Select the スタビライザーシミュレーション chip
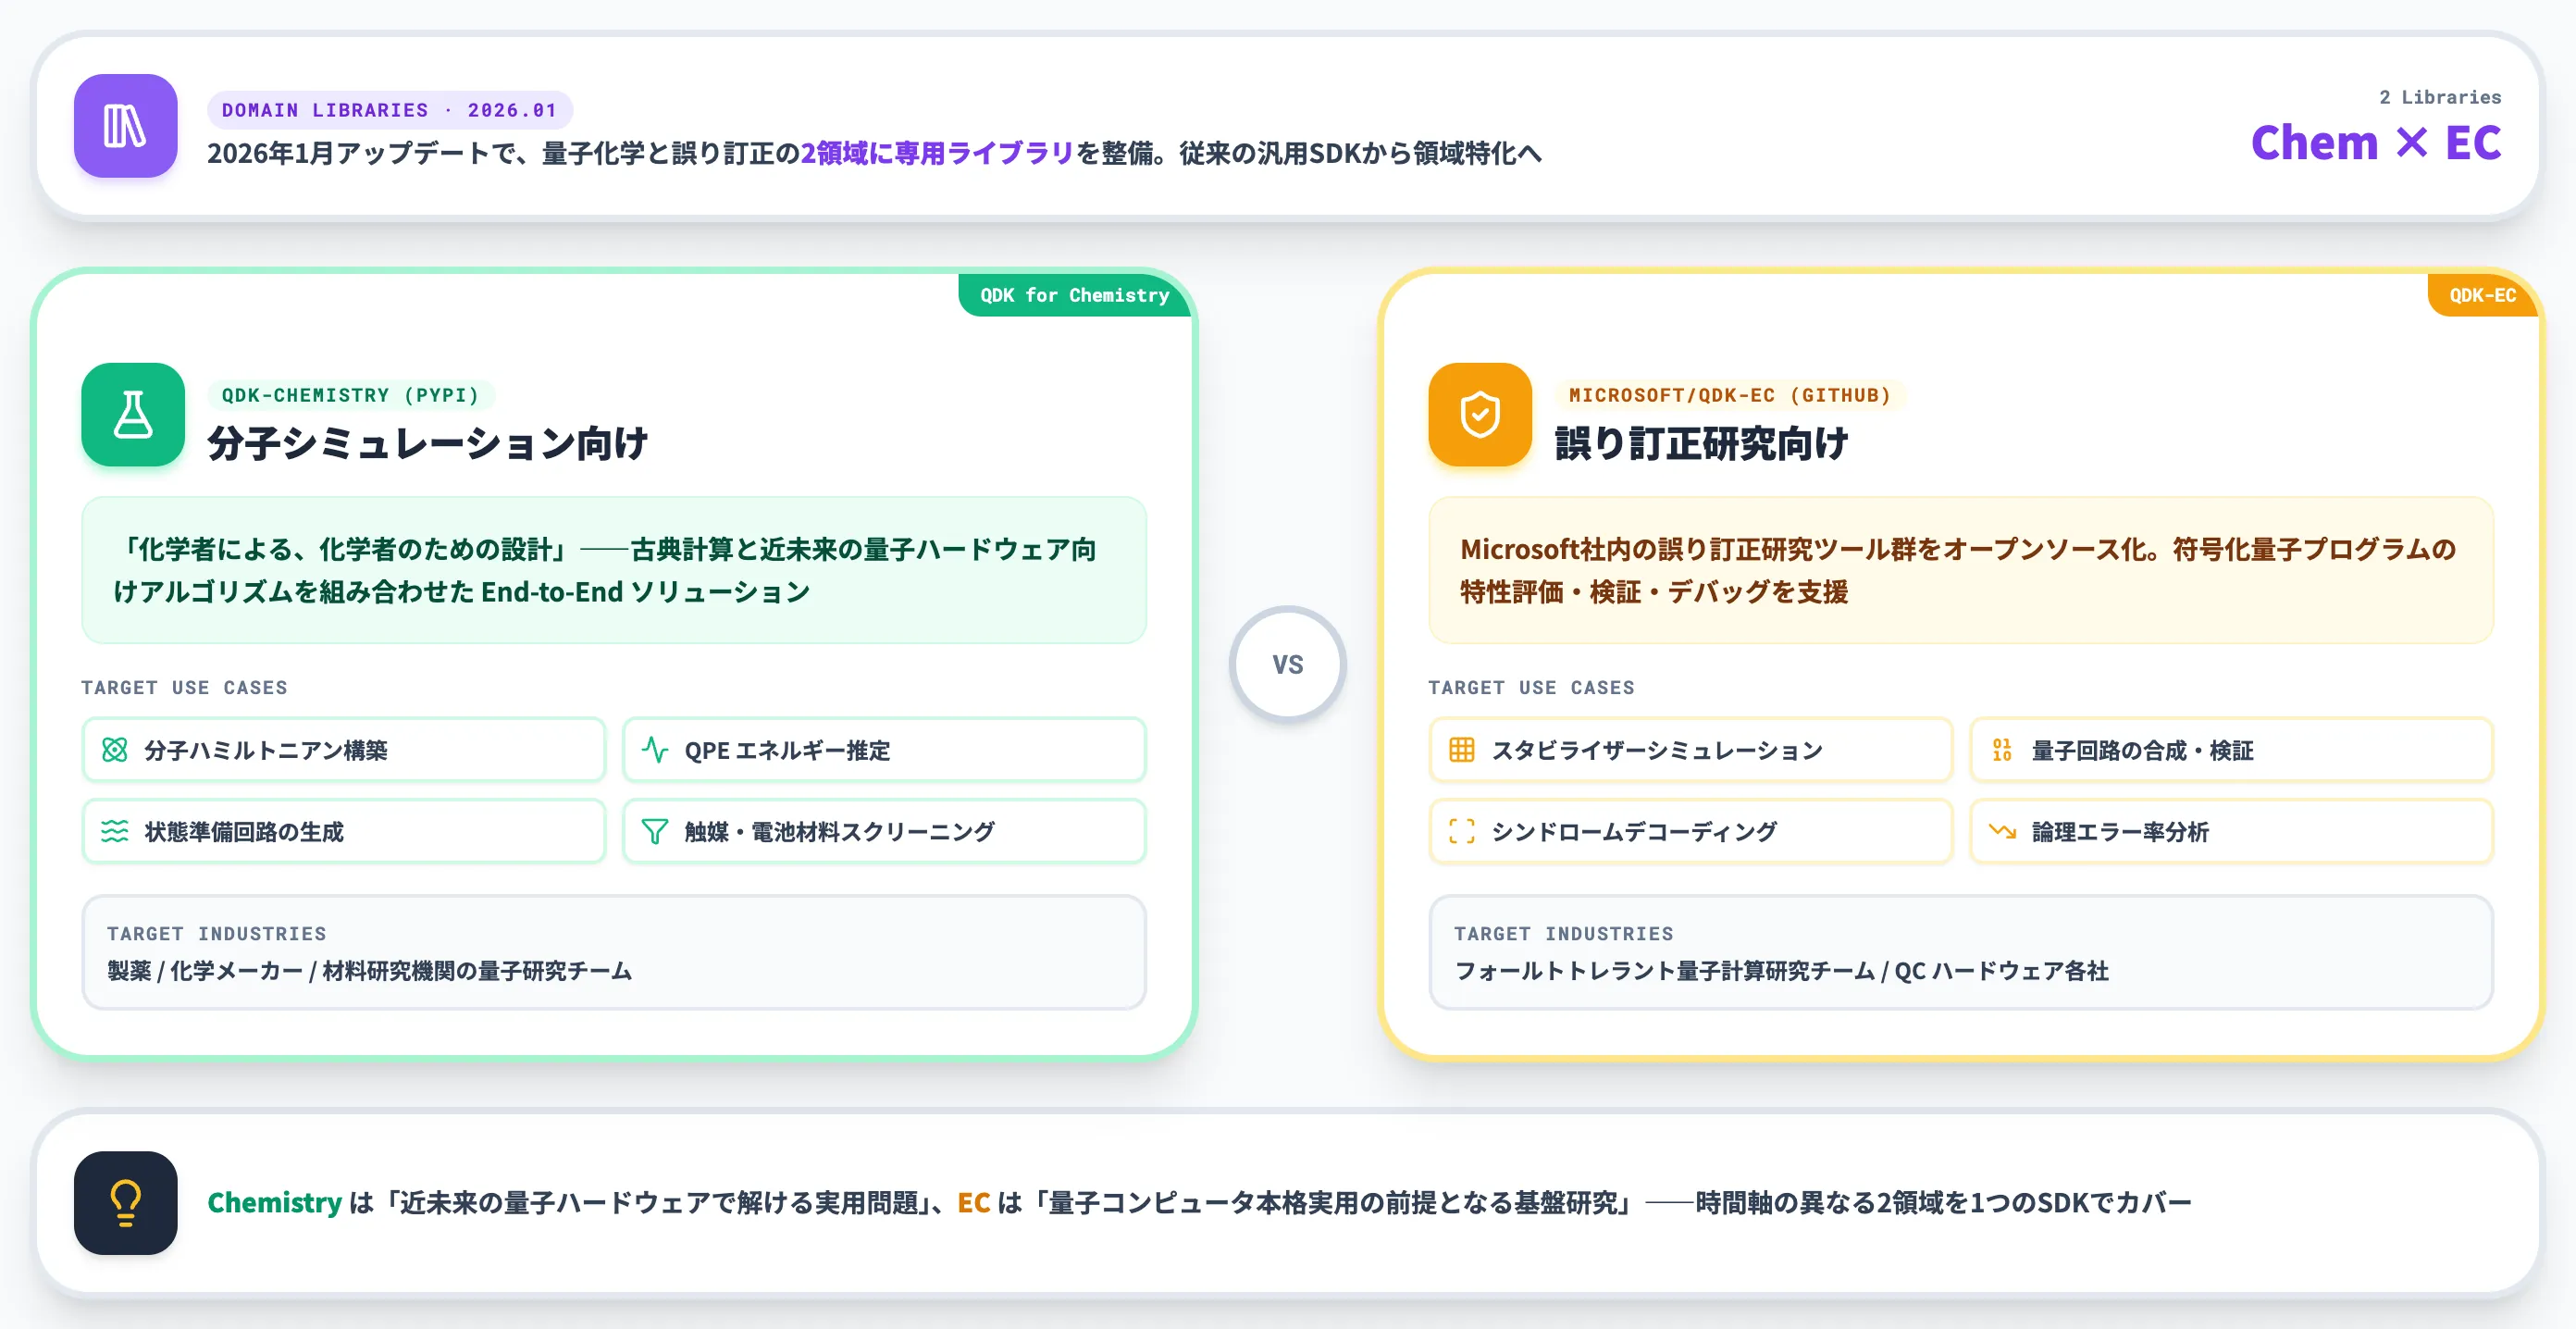This screenshot has height=1329, width=2576. [1691, 750]
